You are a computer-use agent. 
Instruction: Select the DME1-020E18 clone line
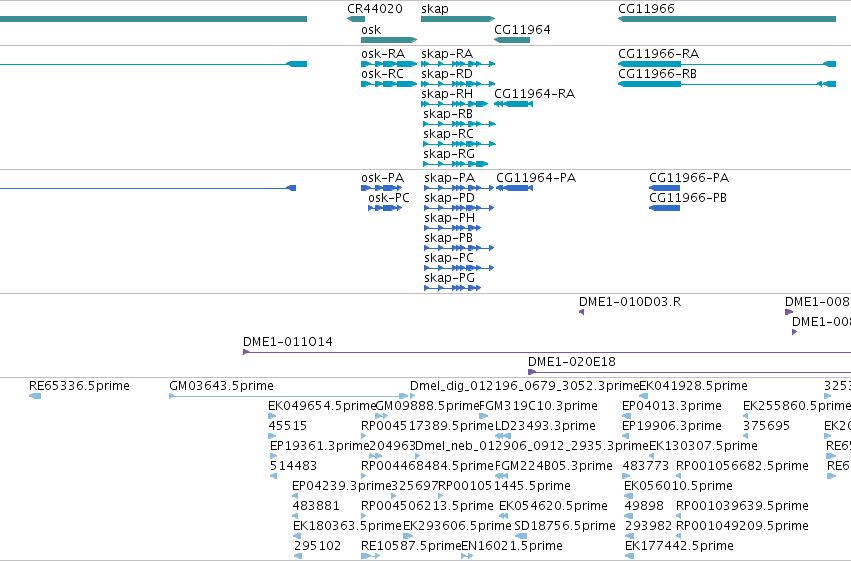(x=689, y=372)
